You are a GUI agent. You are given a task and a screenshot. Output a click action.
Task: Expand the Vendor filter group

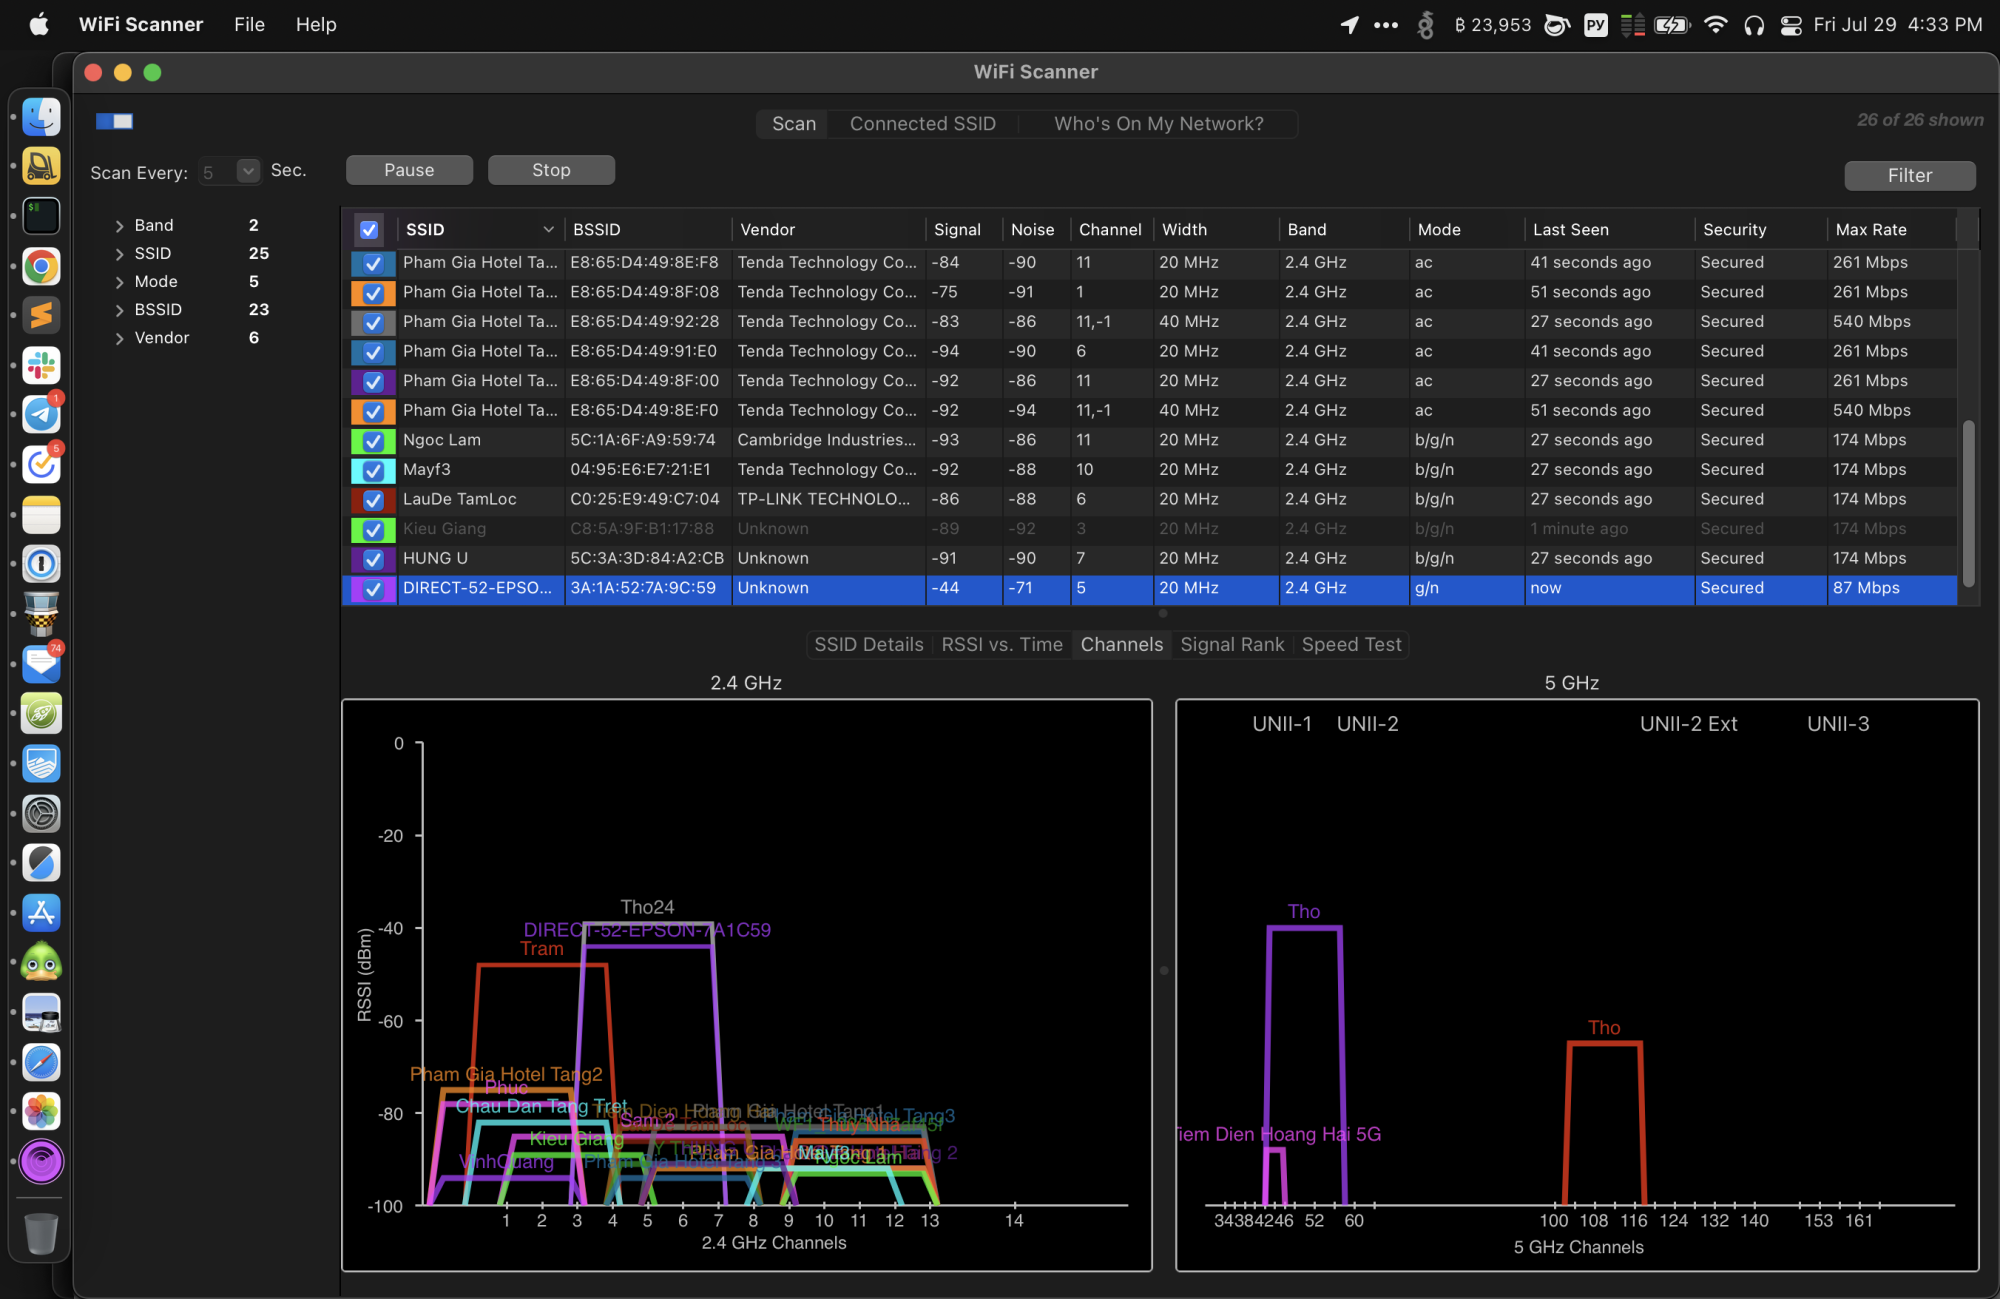click(x=119, y=338)
